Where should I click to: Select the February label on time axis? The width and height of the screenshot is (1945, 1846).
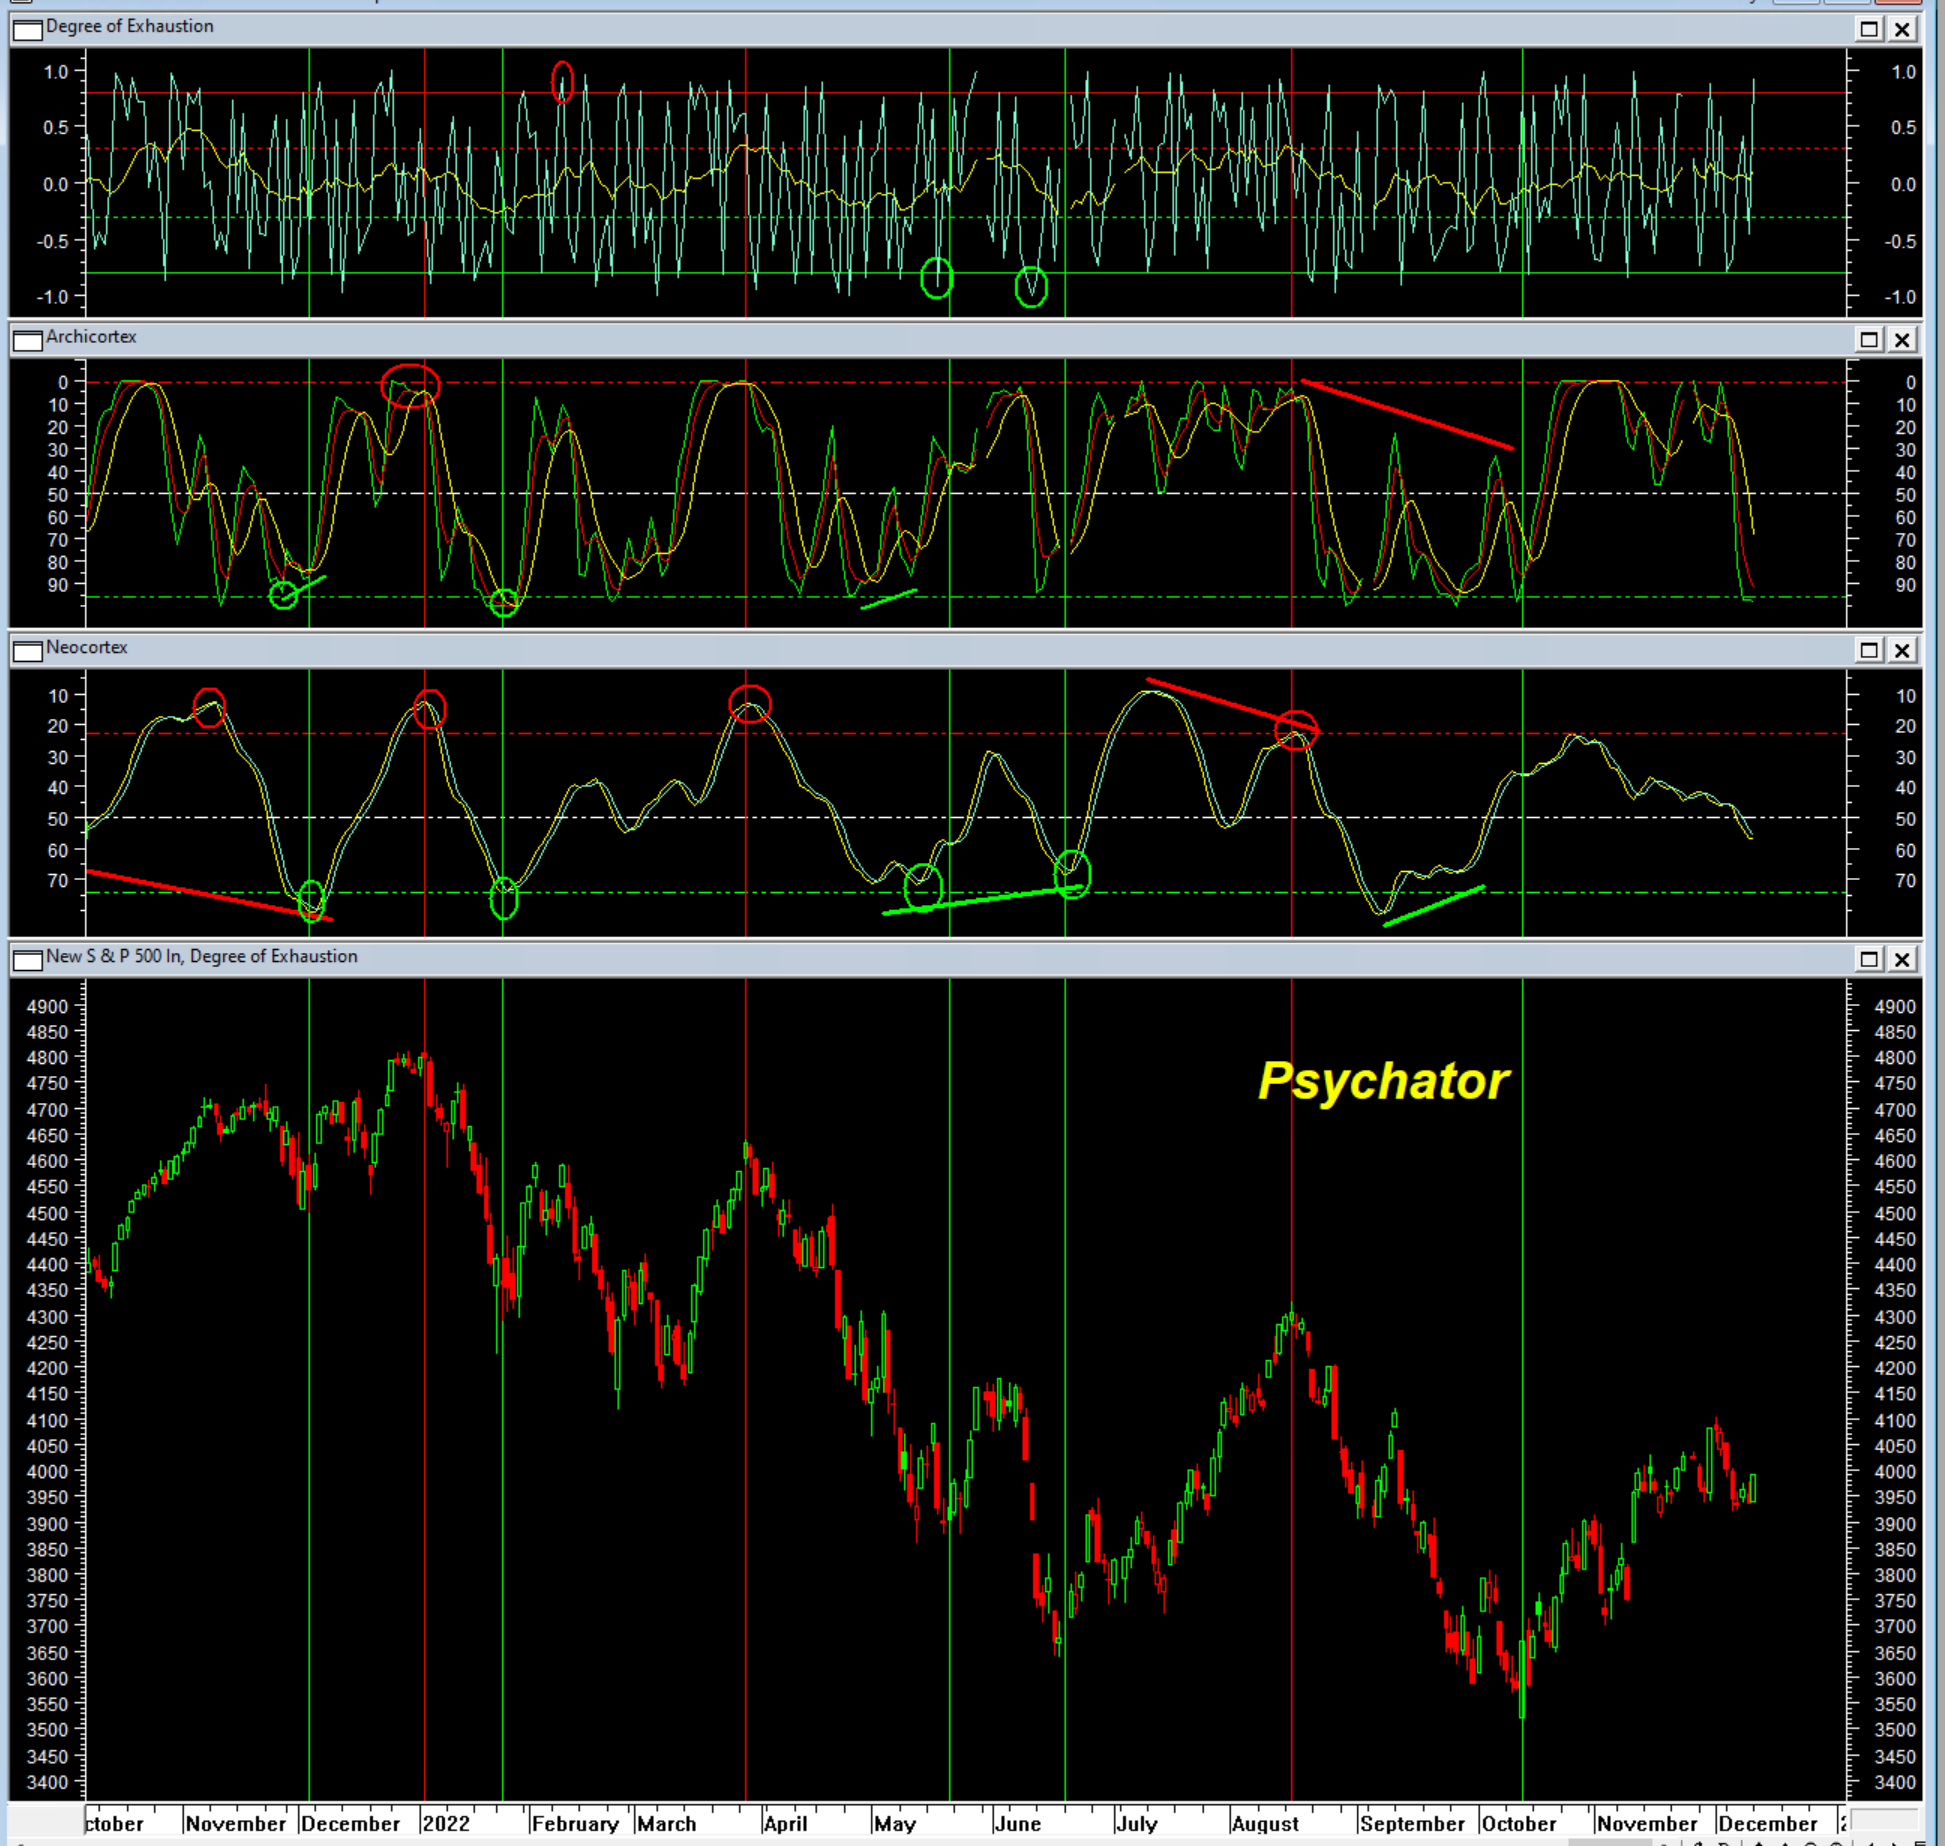[574, 1823]
